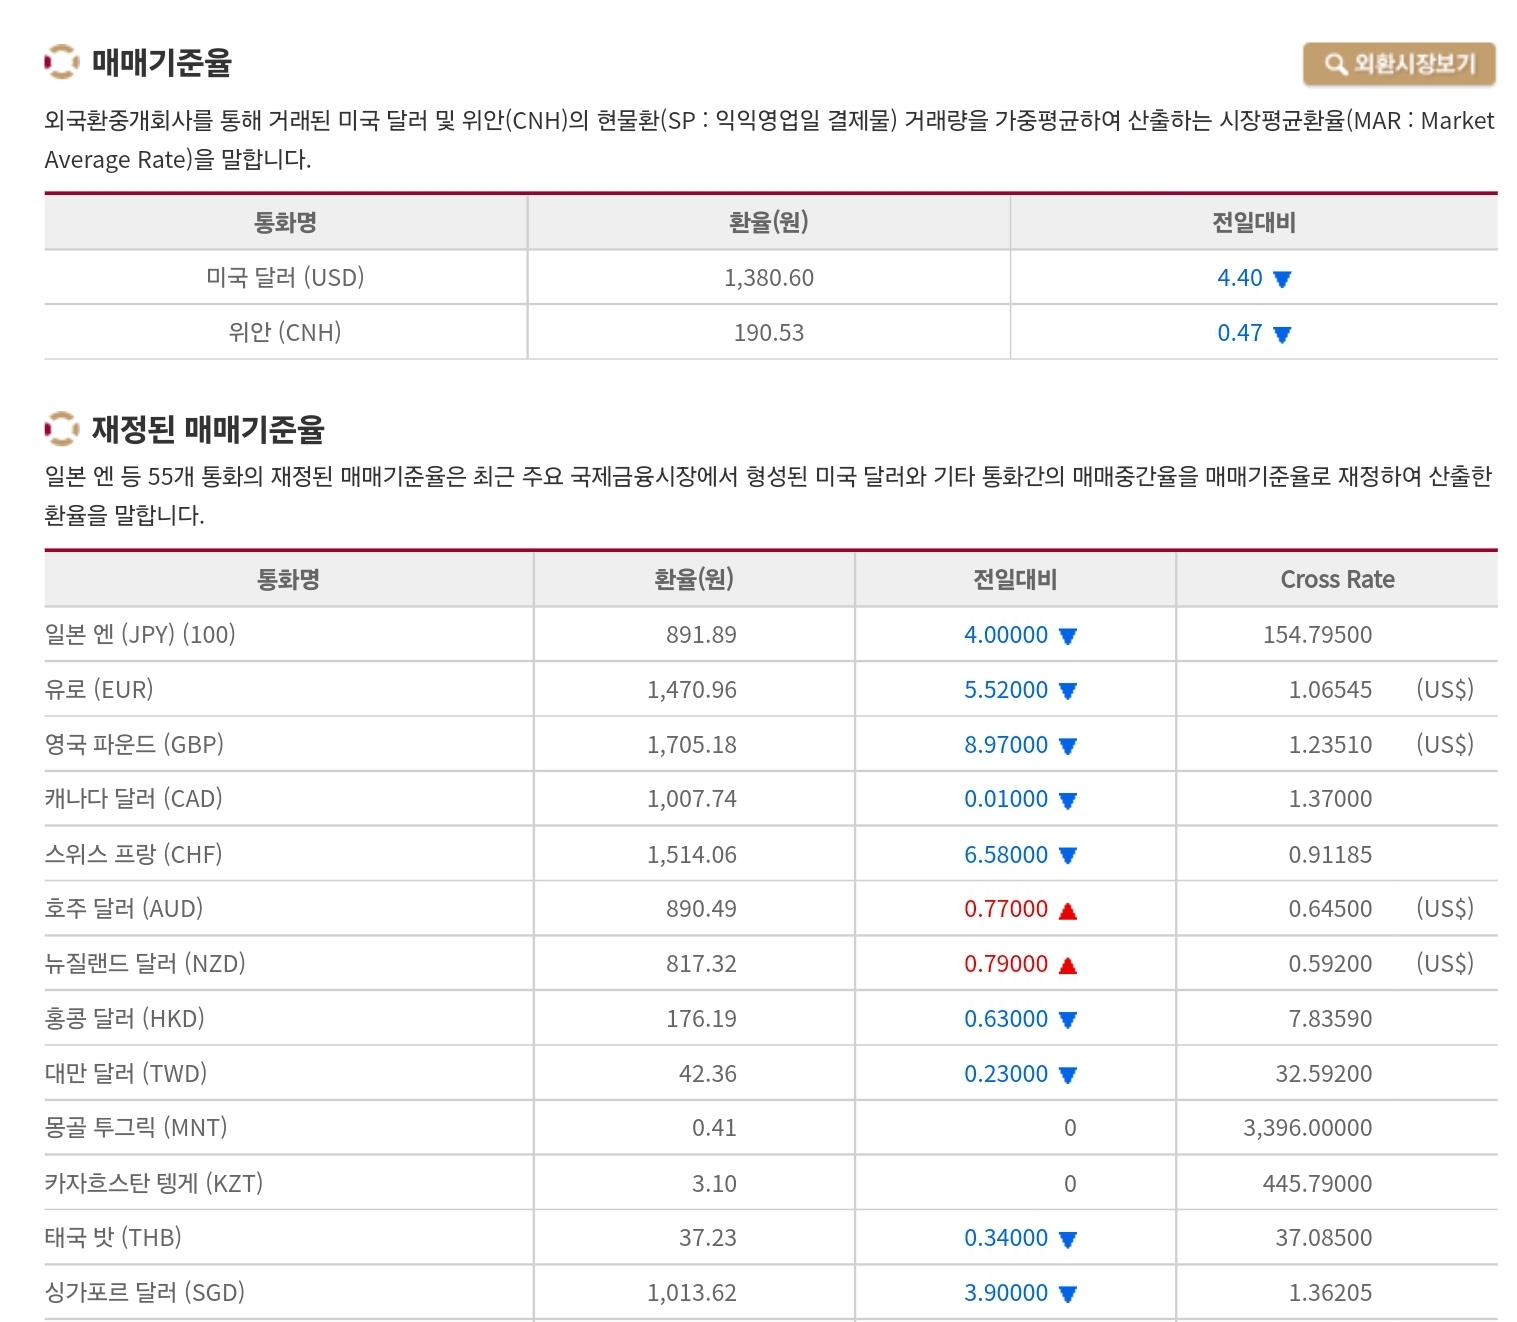Click the SGD rate 1,013.62
The image size is (1517, 1322).
(x=692, y=1293)
